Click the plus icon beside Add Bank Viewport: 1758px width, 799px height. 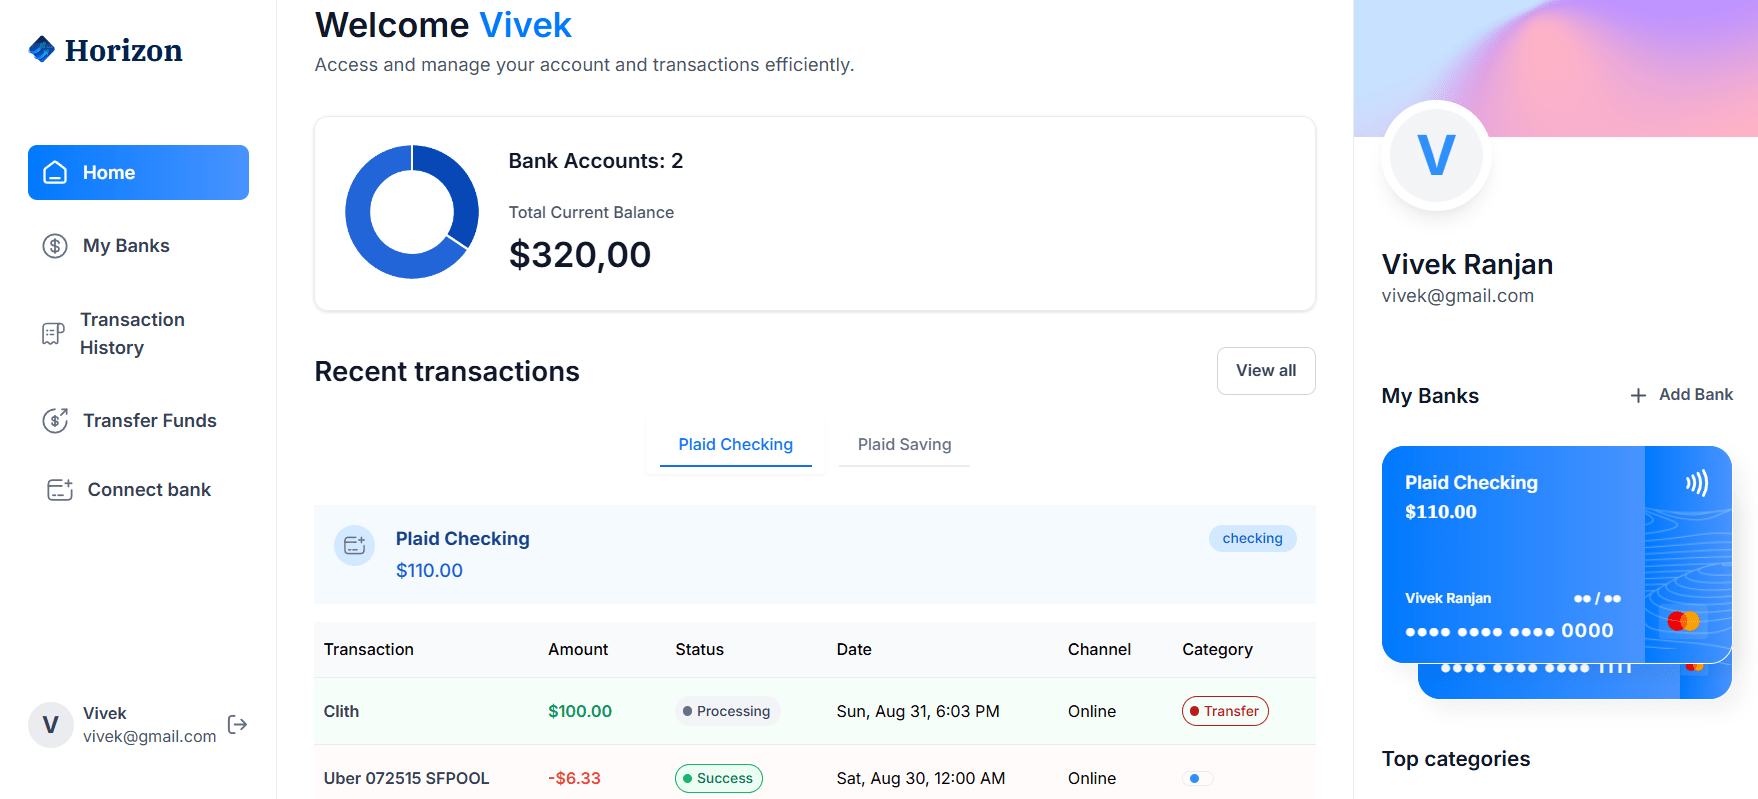[1638, 395]
